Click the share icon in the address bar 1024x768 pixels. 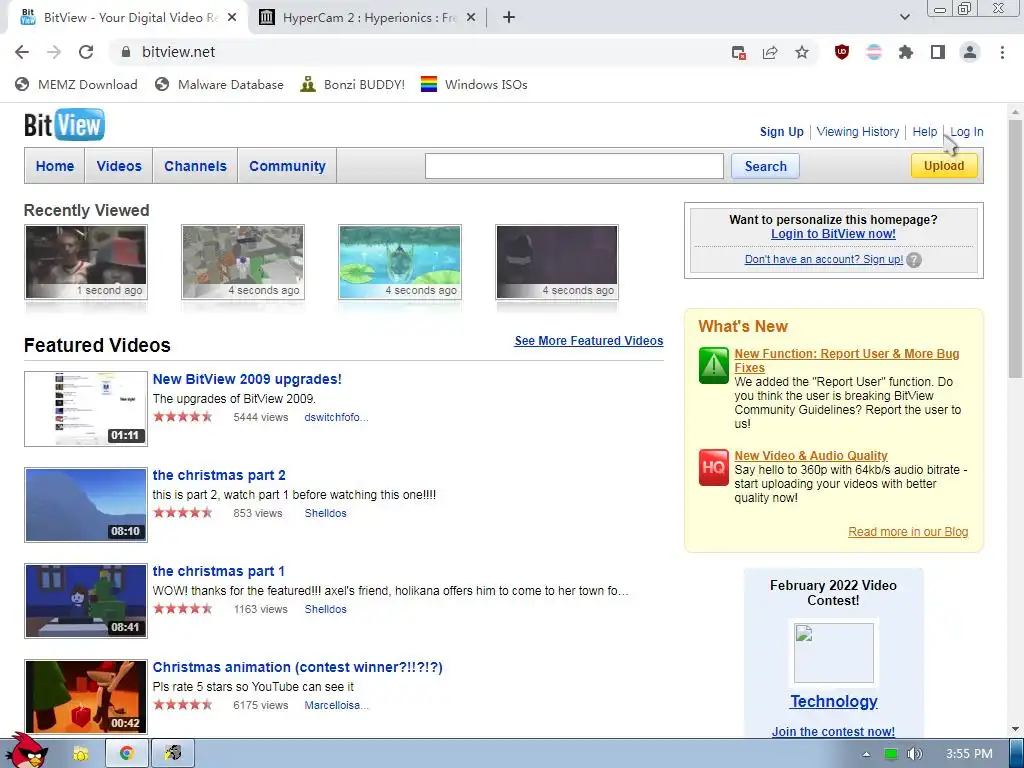770,52
